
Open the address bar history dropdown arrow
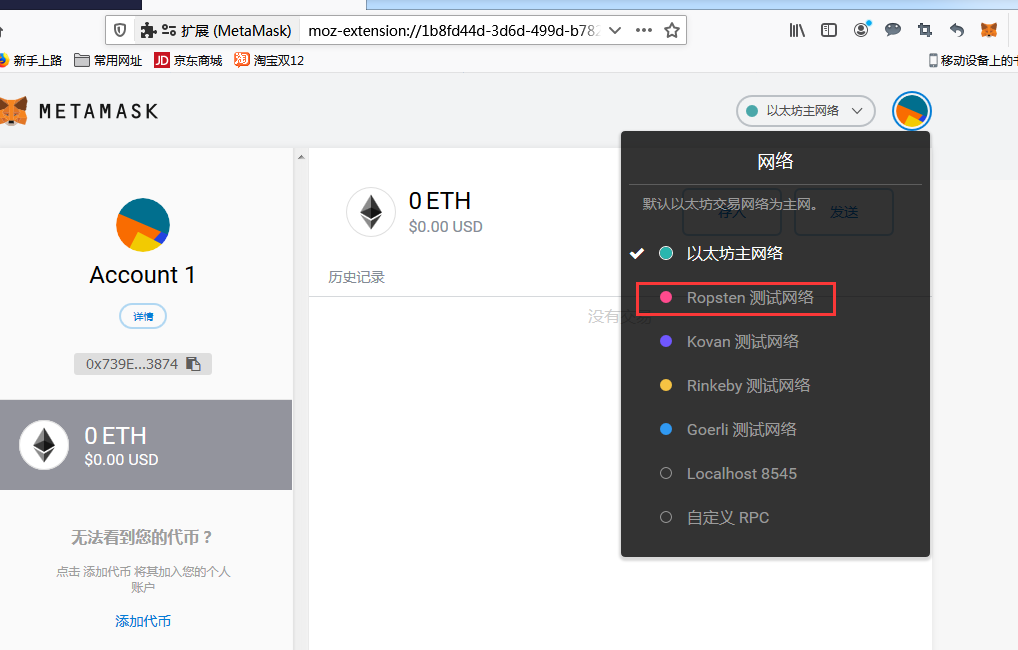(615, 31)
